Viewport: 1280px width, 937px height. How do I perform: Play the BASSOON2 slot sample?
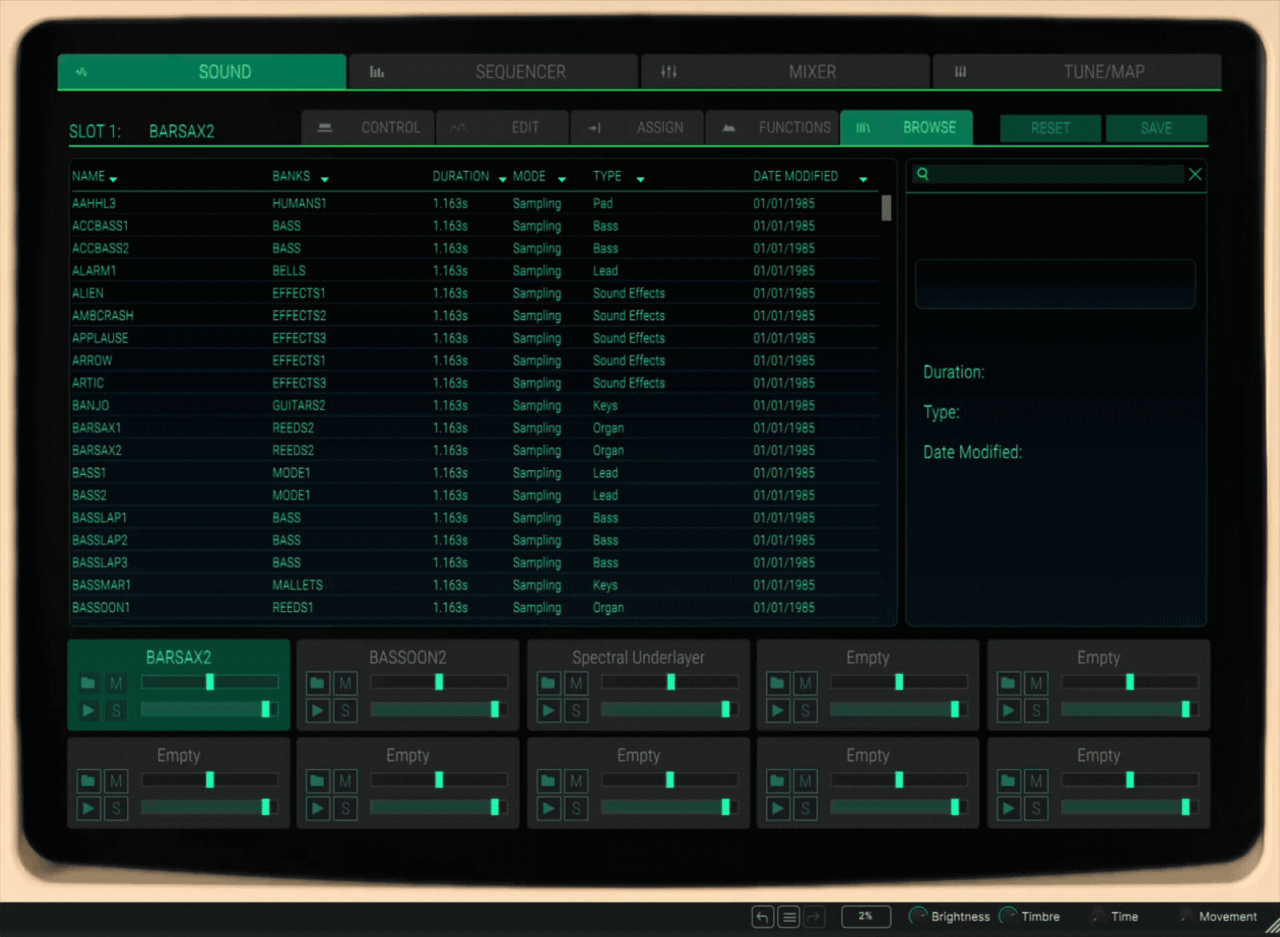(318, 710)
